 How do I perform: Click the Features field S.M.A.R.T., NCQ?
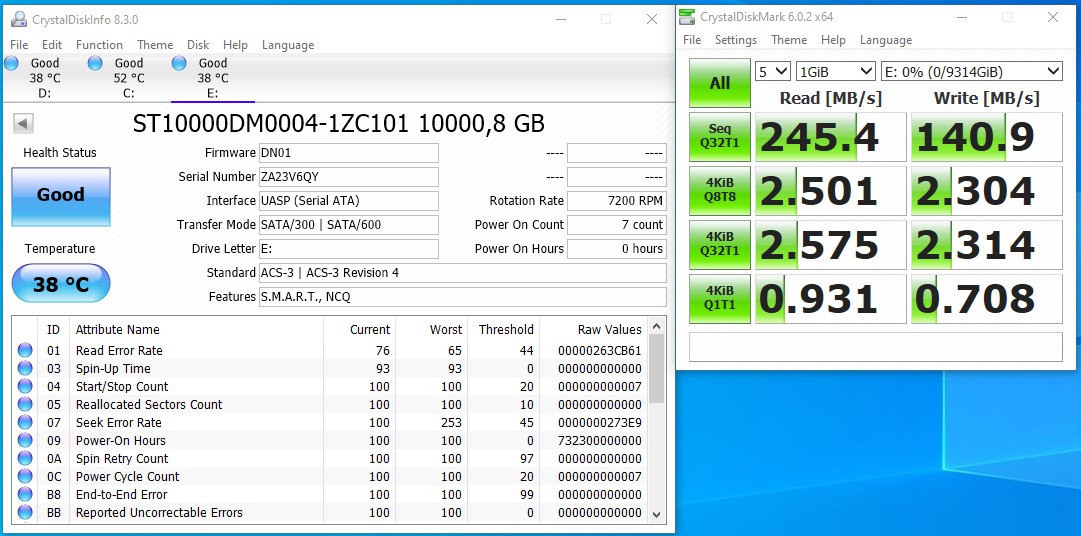(463, 297)
